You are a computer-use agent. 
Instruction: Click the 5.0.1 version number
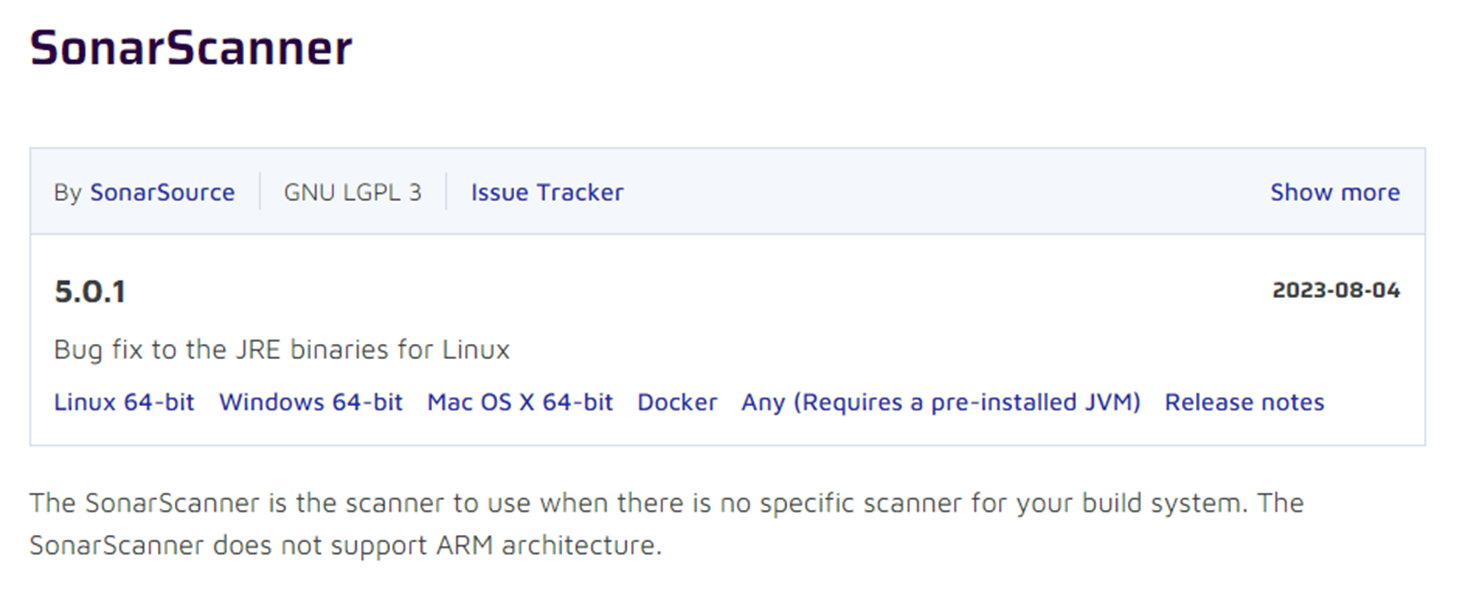90,292
